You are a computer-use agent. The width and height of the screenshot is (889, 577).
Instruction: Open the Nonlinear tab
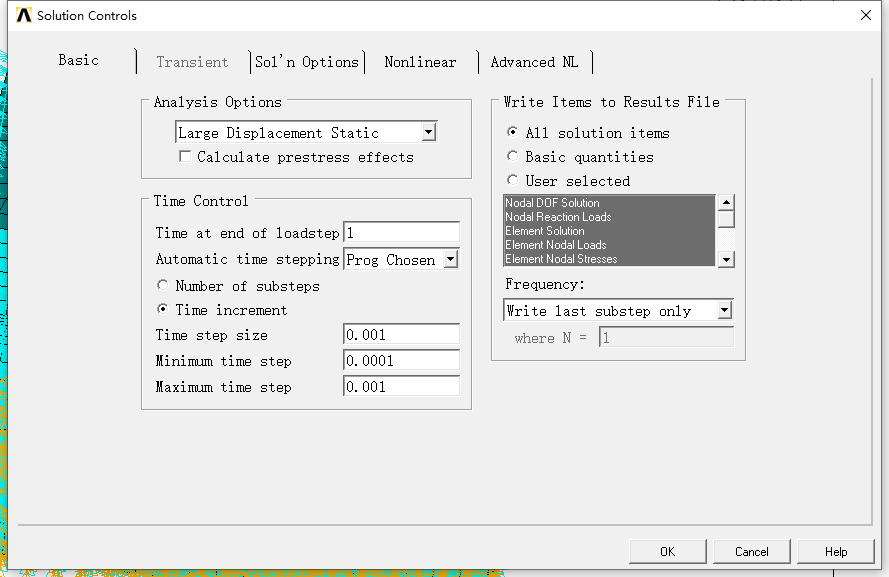click(x=420, y=62)
